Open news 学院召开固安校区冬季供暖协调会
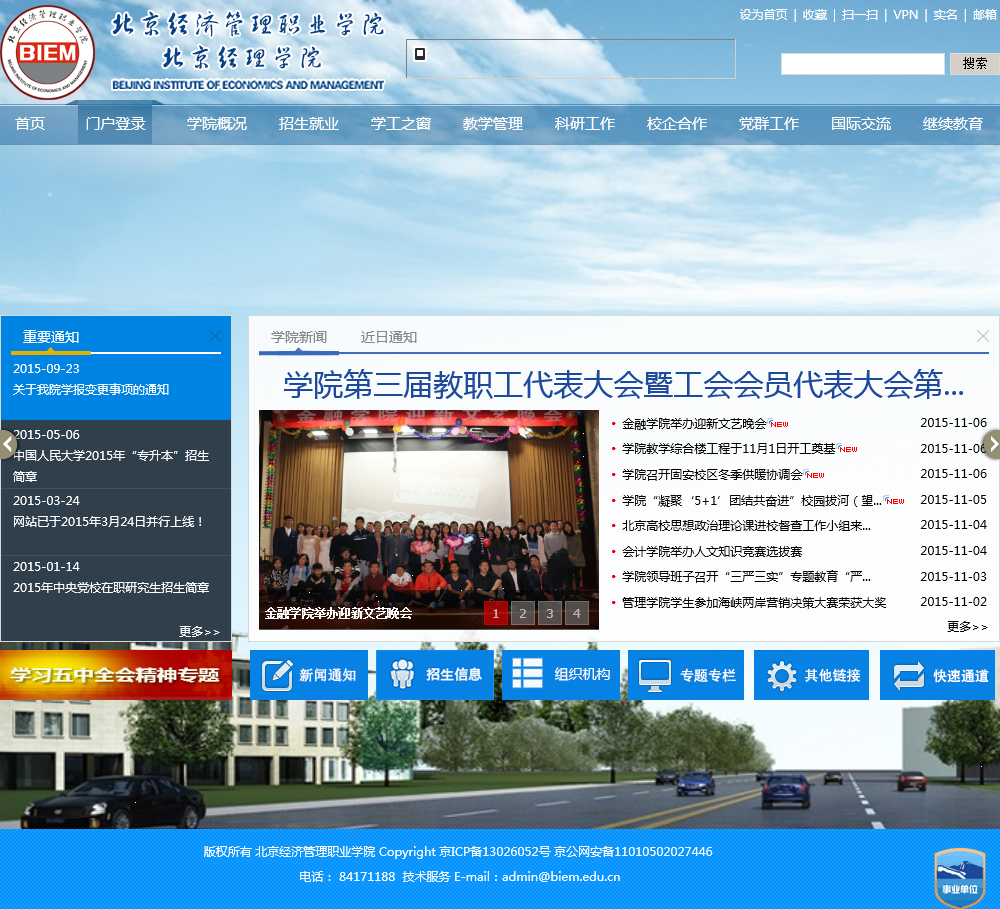Screen dimensions: 1000x909 (x=712, y=475)
